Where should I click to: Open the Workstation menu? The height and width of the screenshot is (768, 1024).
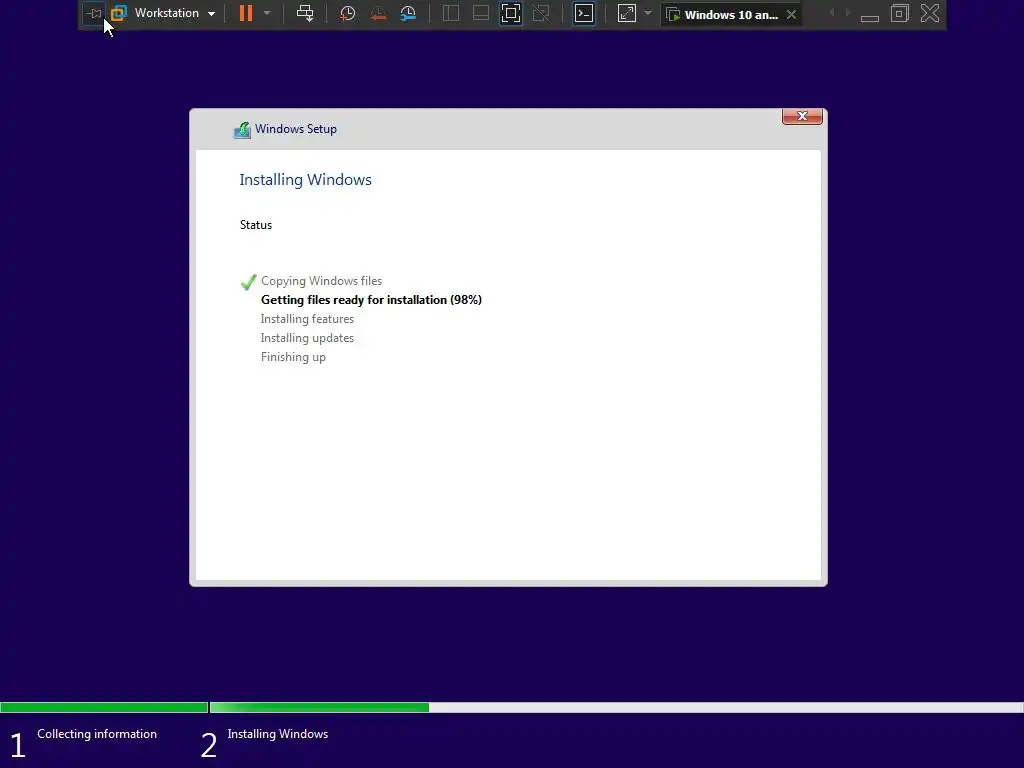click(174, 13)
